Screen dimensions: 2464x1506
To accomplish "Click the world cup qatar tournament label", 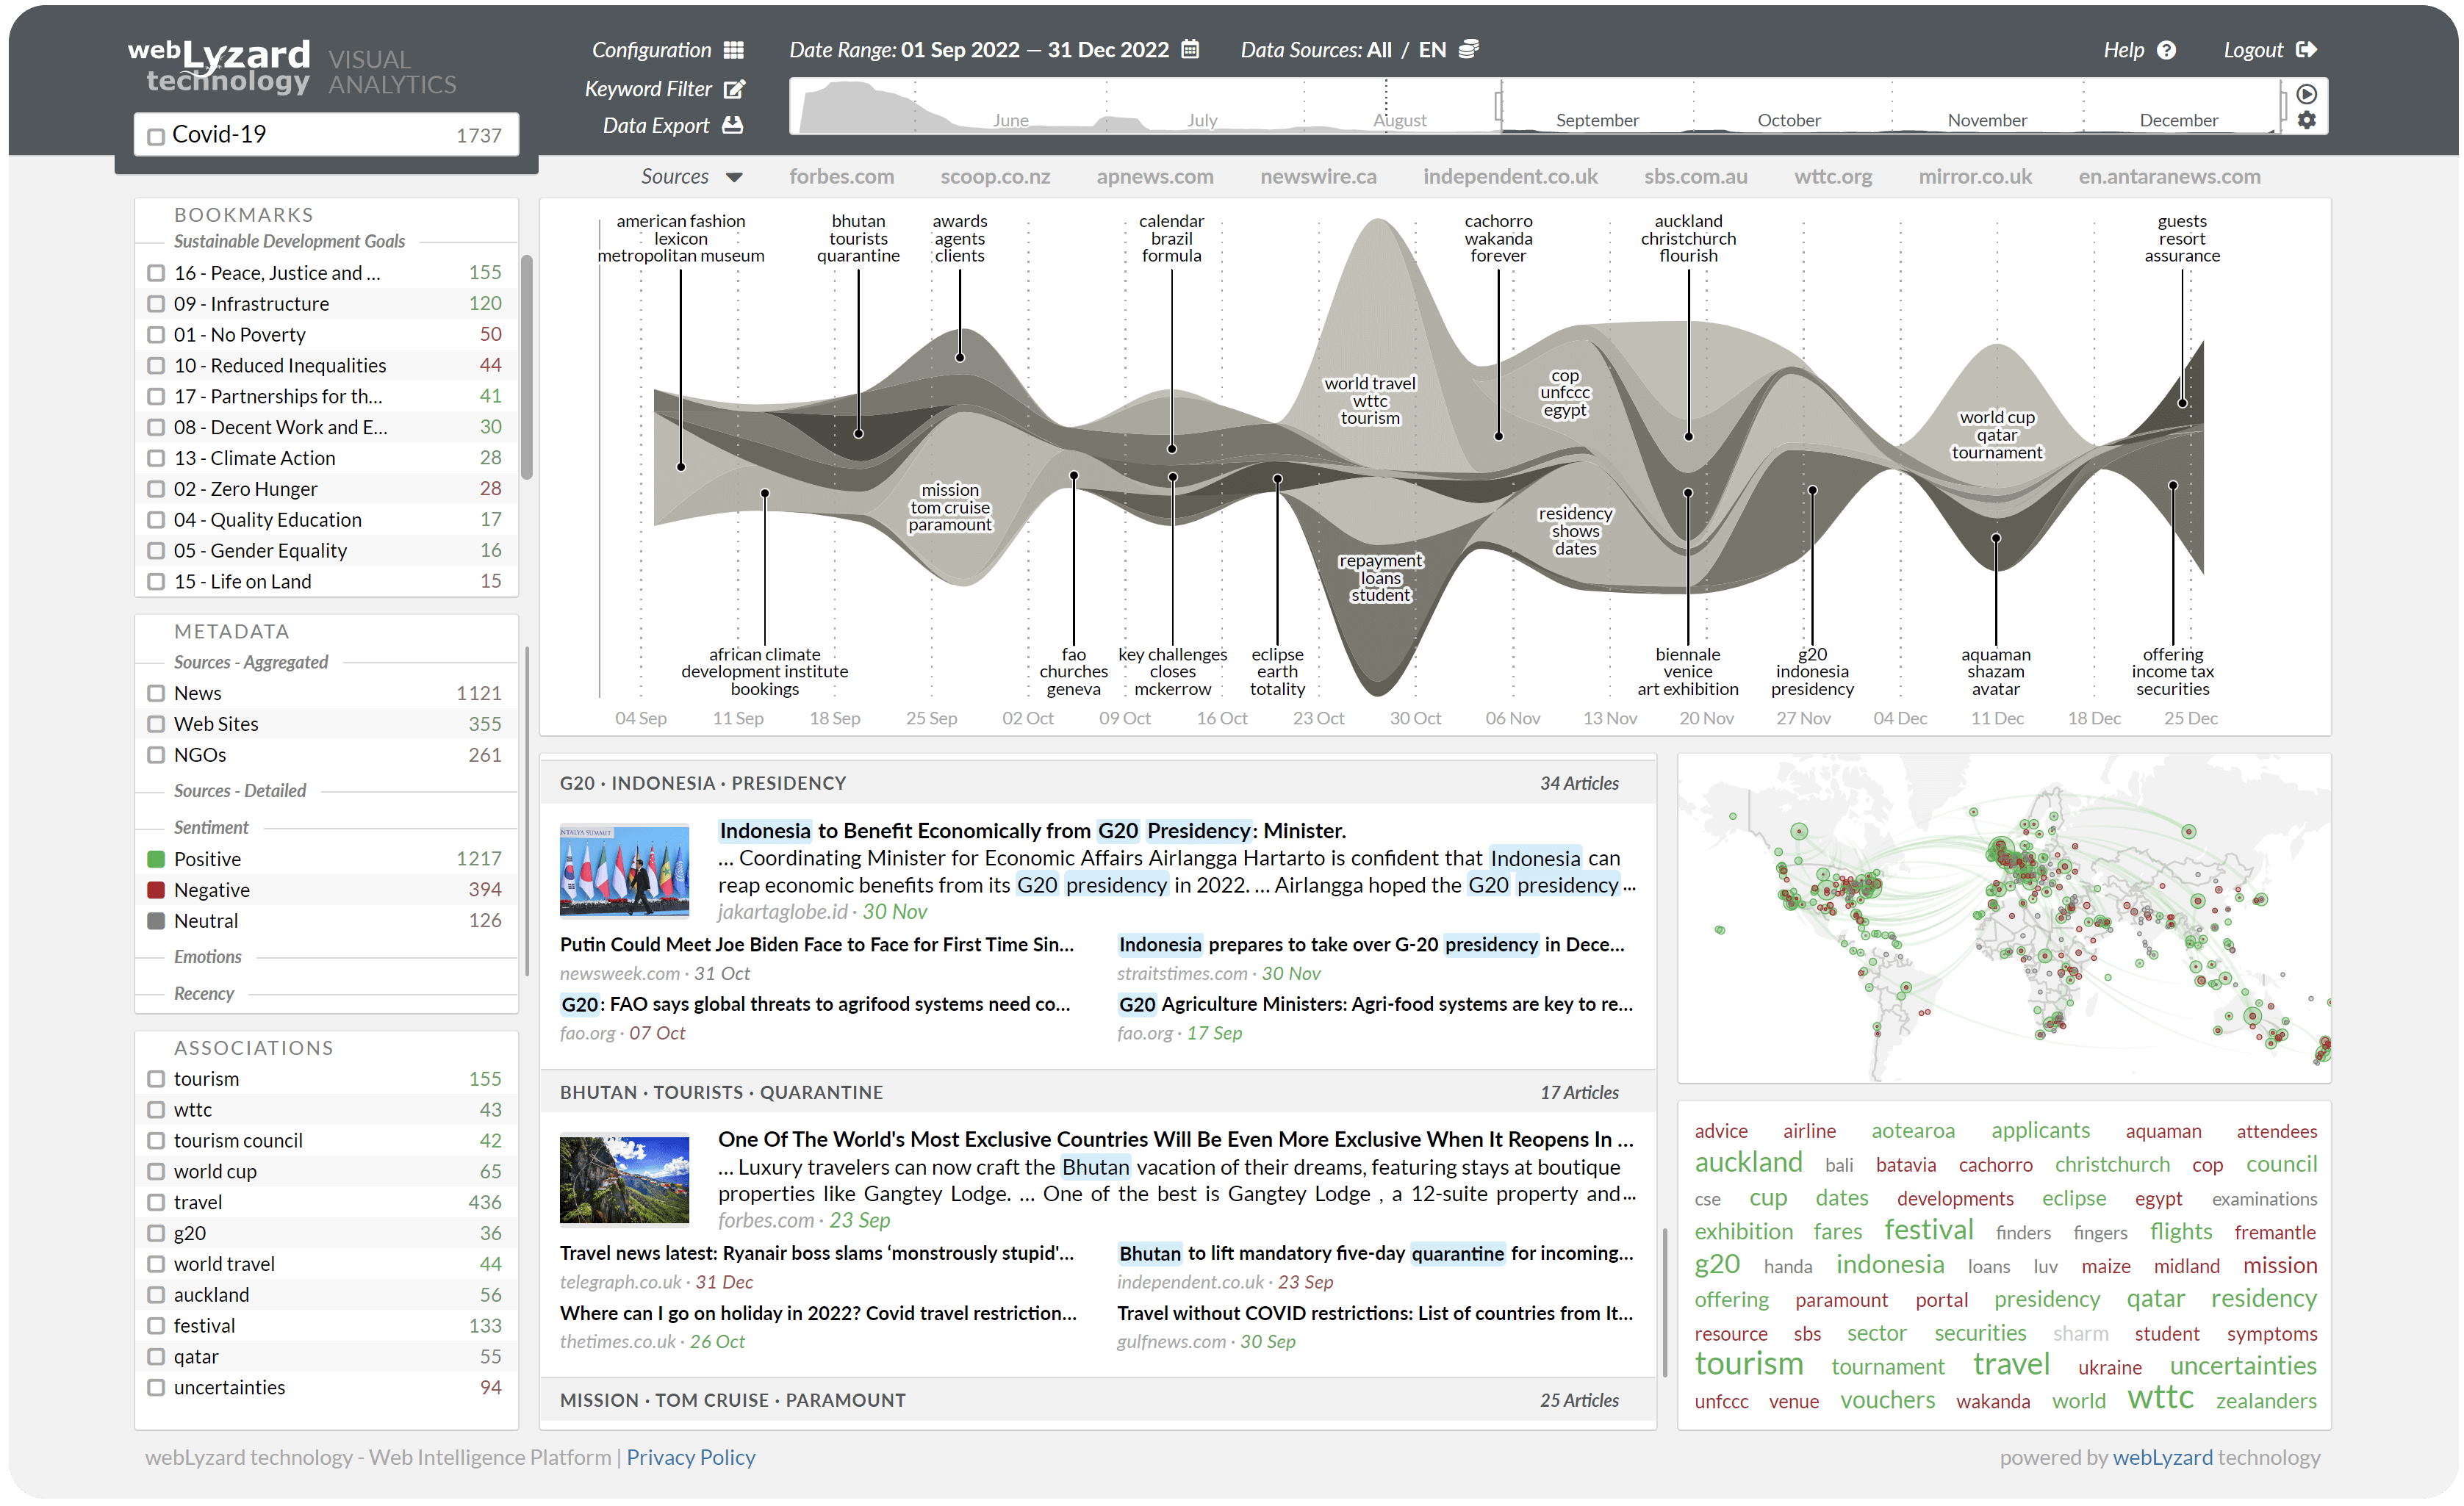I will click(x=1996, y=435).
